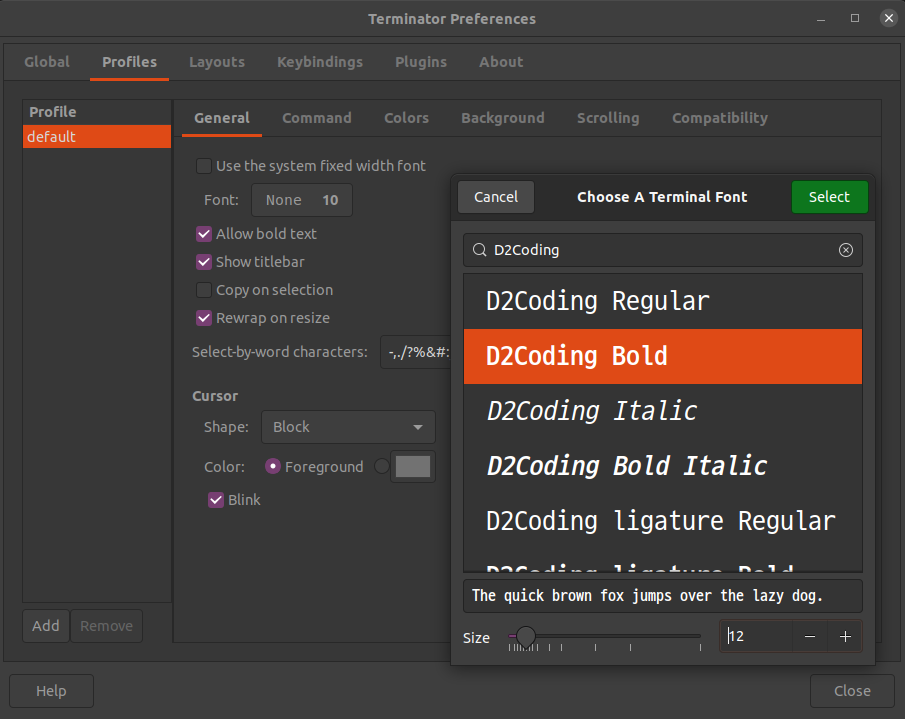Open the Compatibility sub-tab

click(720, 118)
